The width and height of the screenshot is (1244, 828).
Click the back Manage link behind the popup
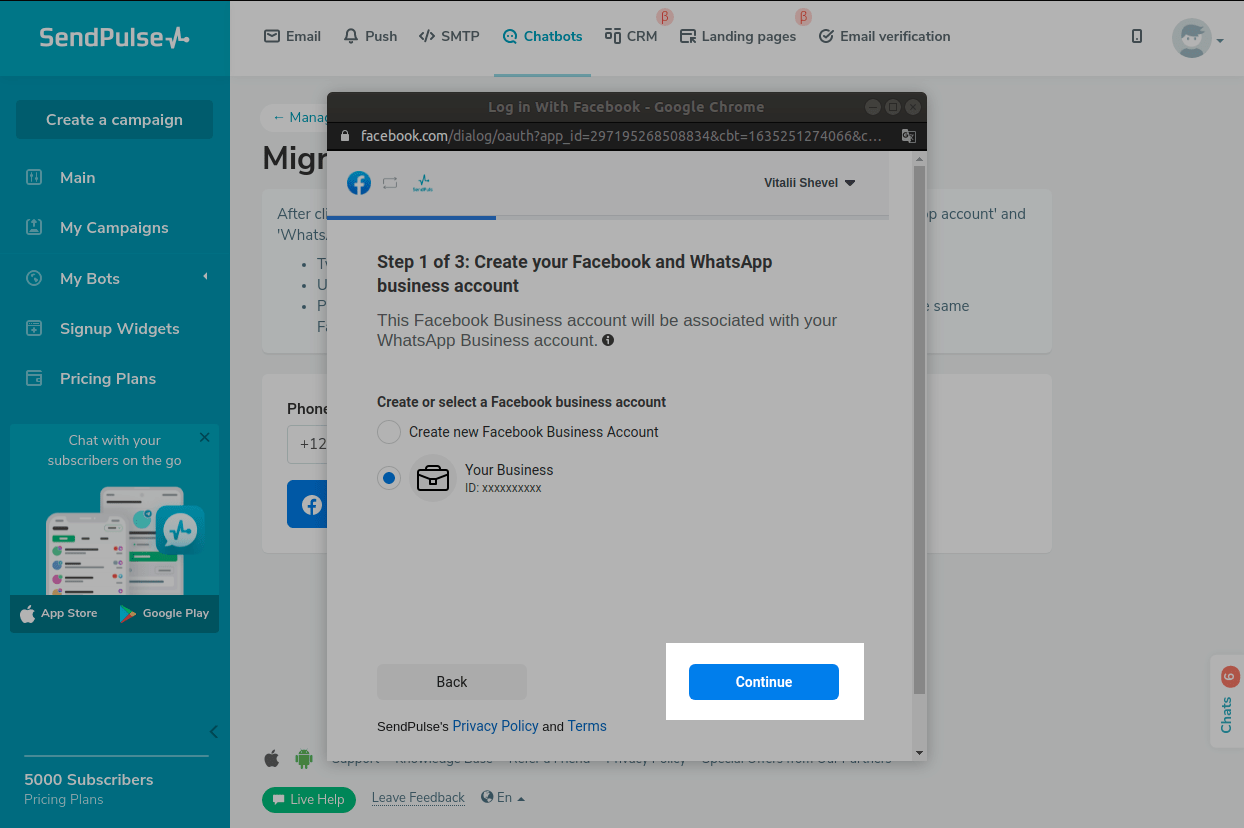click(x=299, y=117)
